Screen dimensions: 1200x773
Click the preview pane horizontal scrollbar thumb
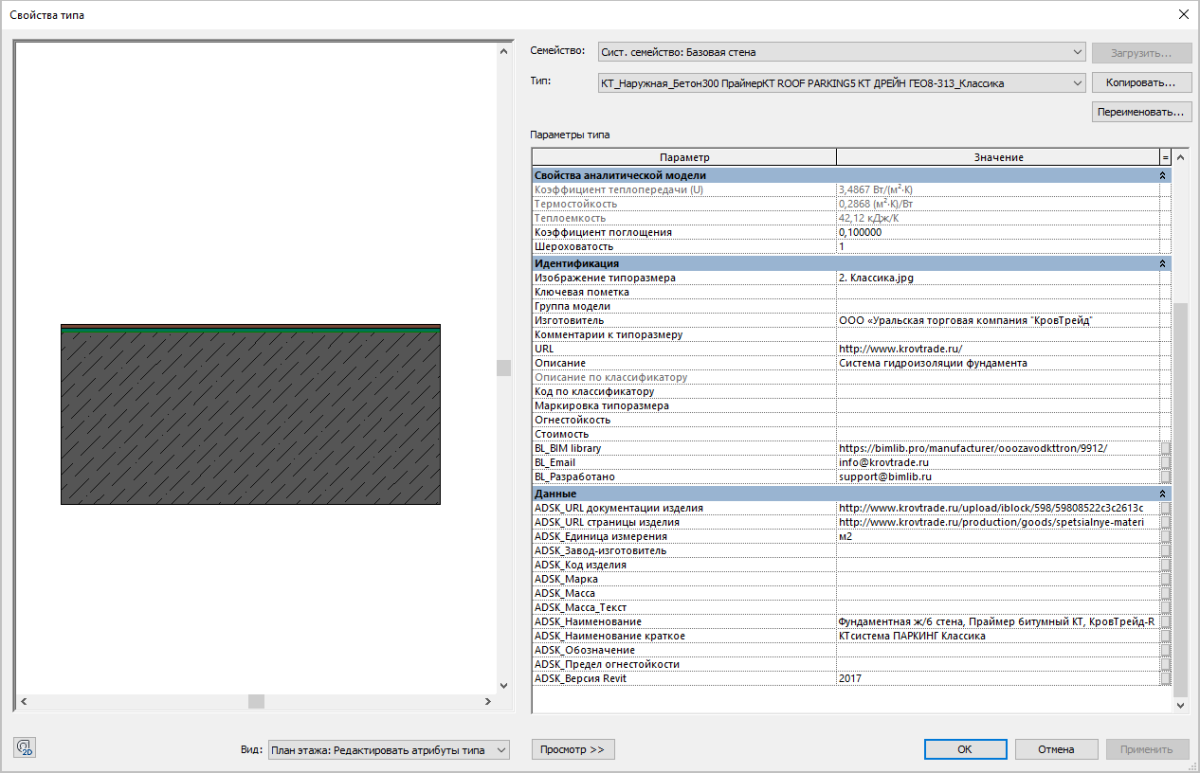point(256,702)
